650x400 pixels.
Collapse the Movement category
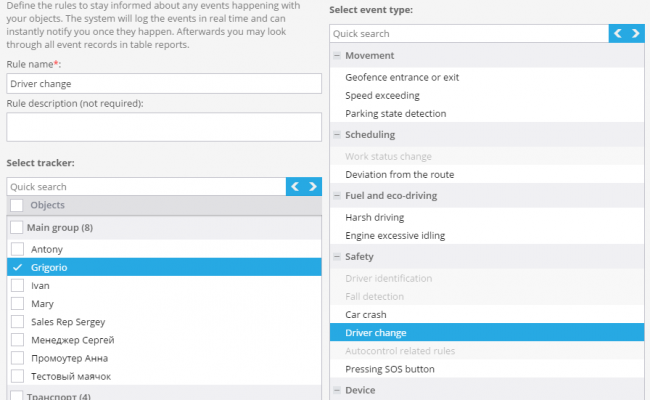point(337,56)
